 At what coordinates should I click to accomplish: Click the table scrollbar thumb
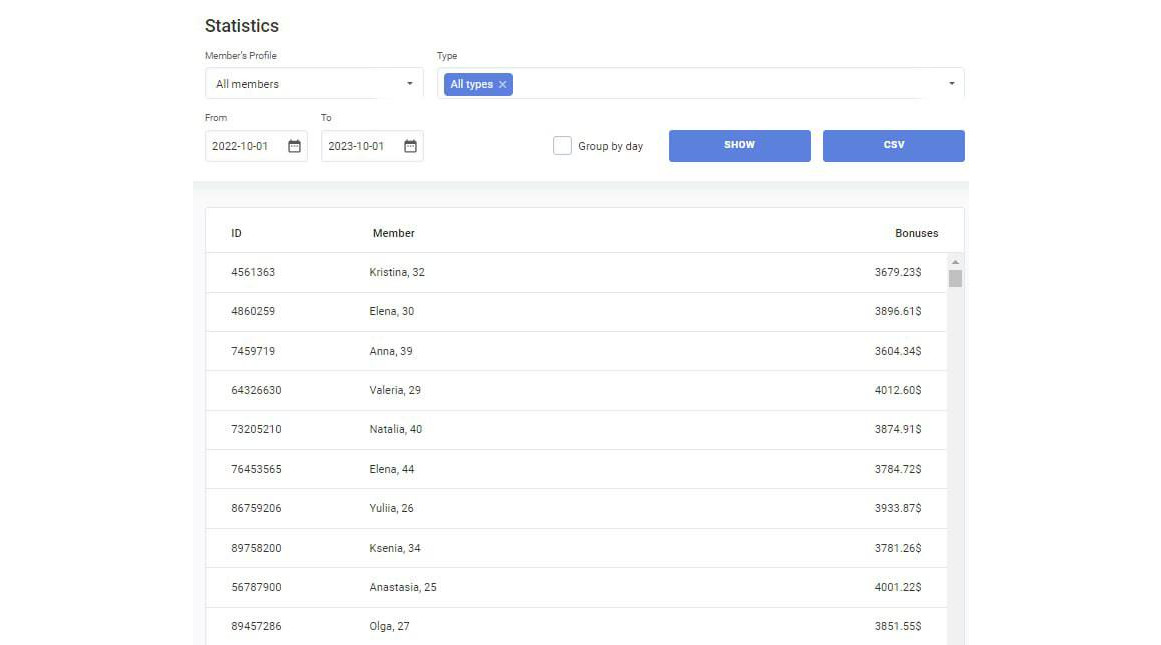(x=955, y=278)
